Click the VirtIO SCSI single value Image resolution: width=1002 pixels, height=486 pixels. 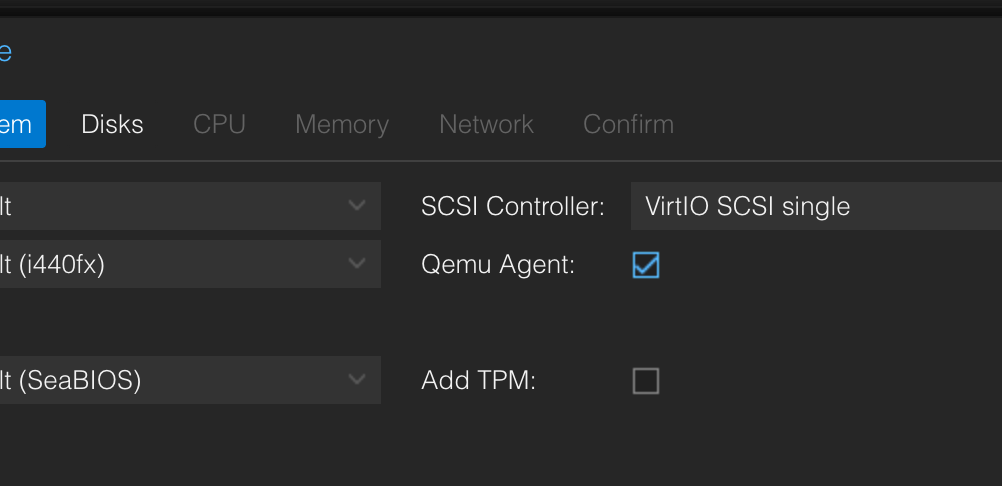(x=747, y=207)
